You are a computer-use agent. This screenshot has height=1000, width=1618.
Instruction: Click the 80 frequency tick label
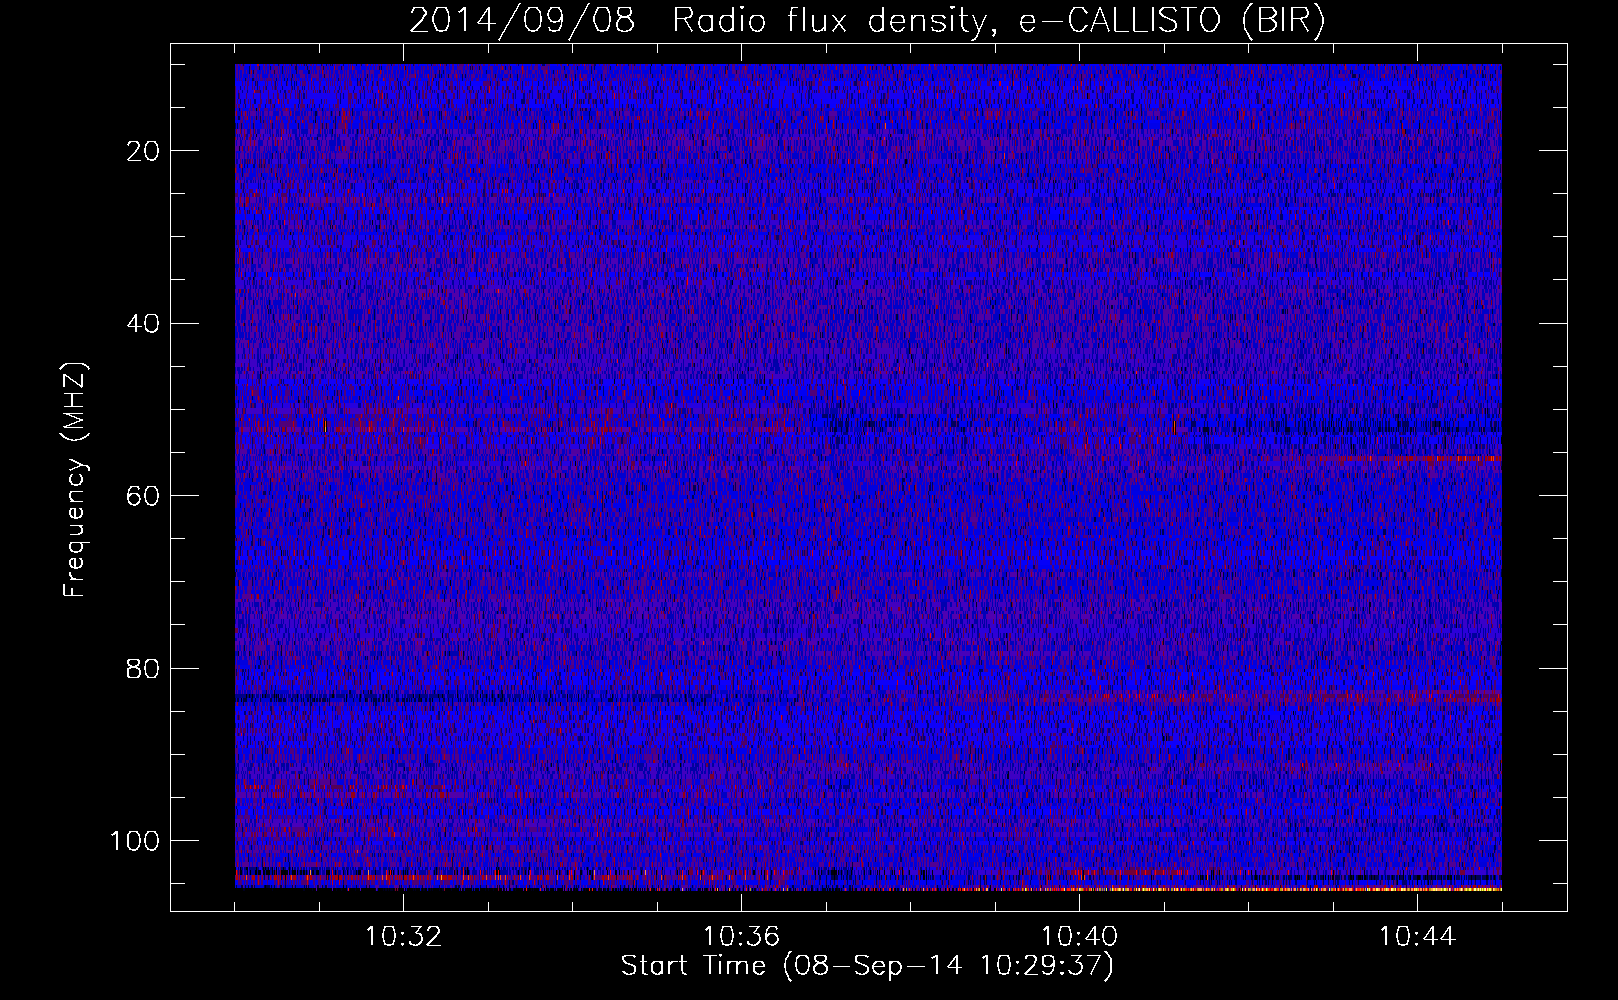[144, 668]
